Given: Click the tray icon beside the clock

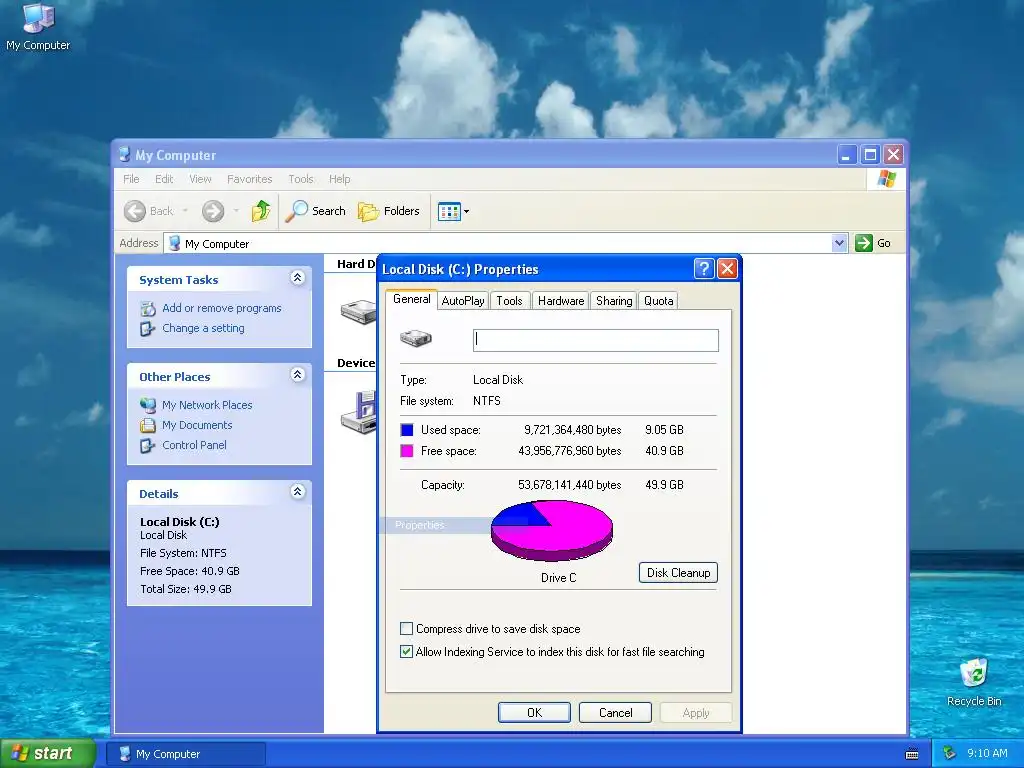Looking at the screenshot, I should (950, 754).
